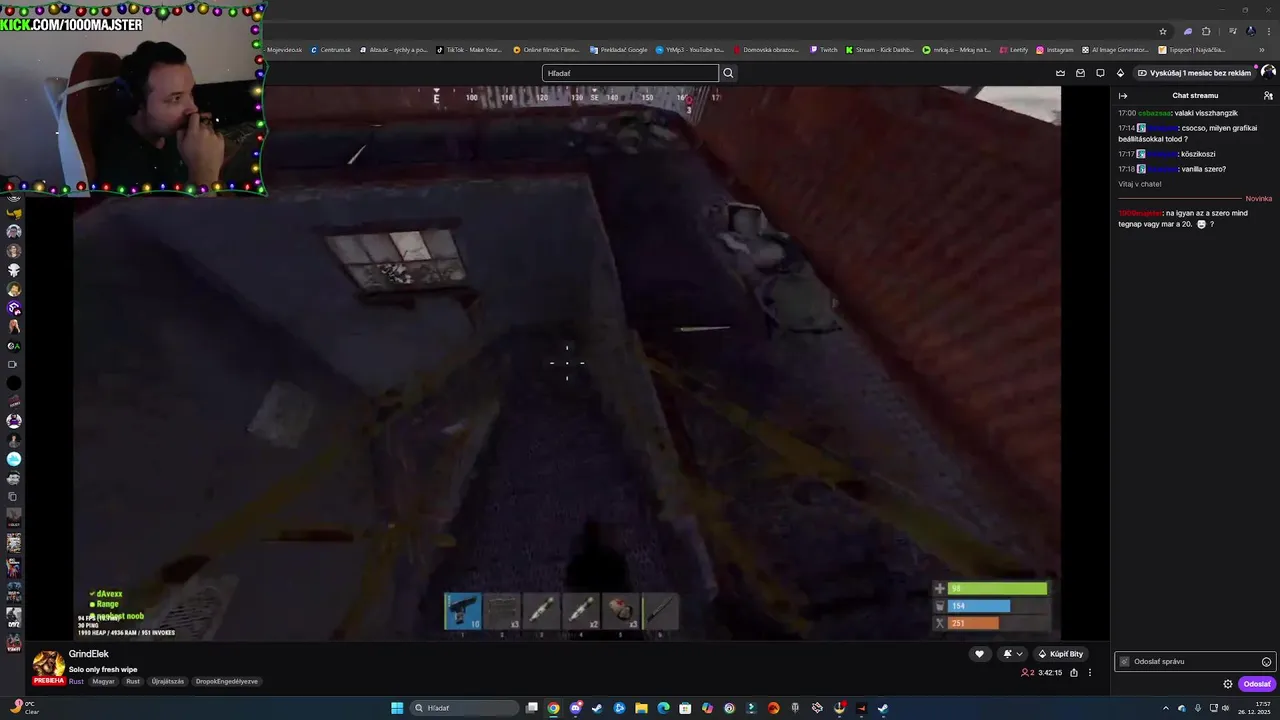Open the Instagram bookmark
Viewport: 1280px width, 720px height.
(x=1055, y=50)
